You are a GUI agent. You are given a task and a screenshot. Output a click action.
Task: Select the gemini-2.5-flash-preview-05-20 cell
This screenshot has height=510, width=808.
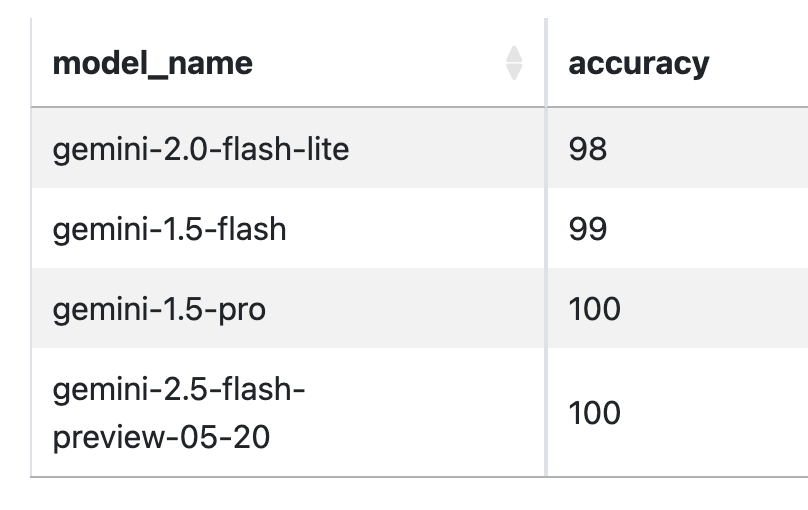pyautogui.click(x=288, y=412)
